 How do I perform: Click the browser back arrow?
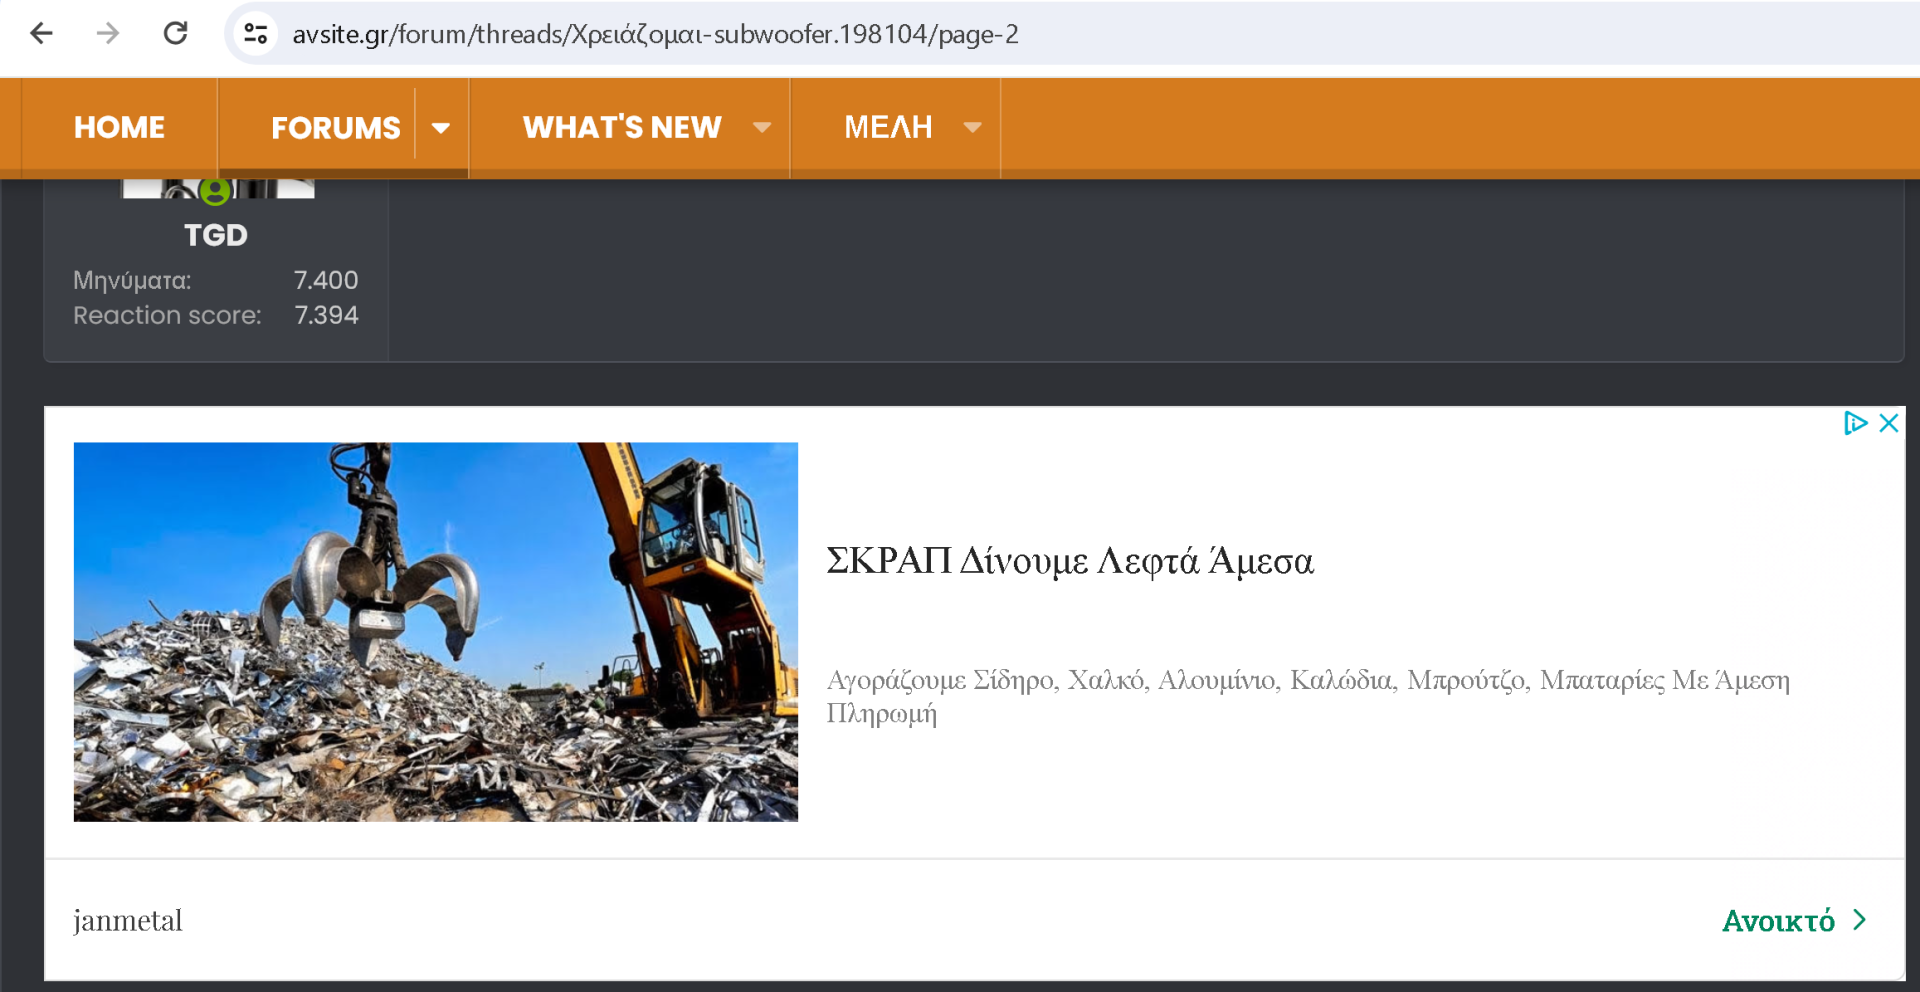(x=41, y=34)
